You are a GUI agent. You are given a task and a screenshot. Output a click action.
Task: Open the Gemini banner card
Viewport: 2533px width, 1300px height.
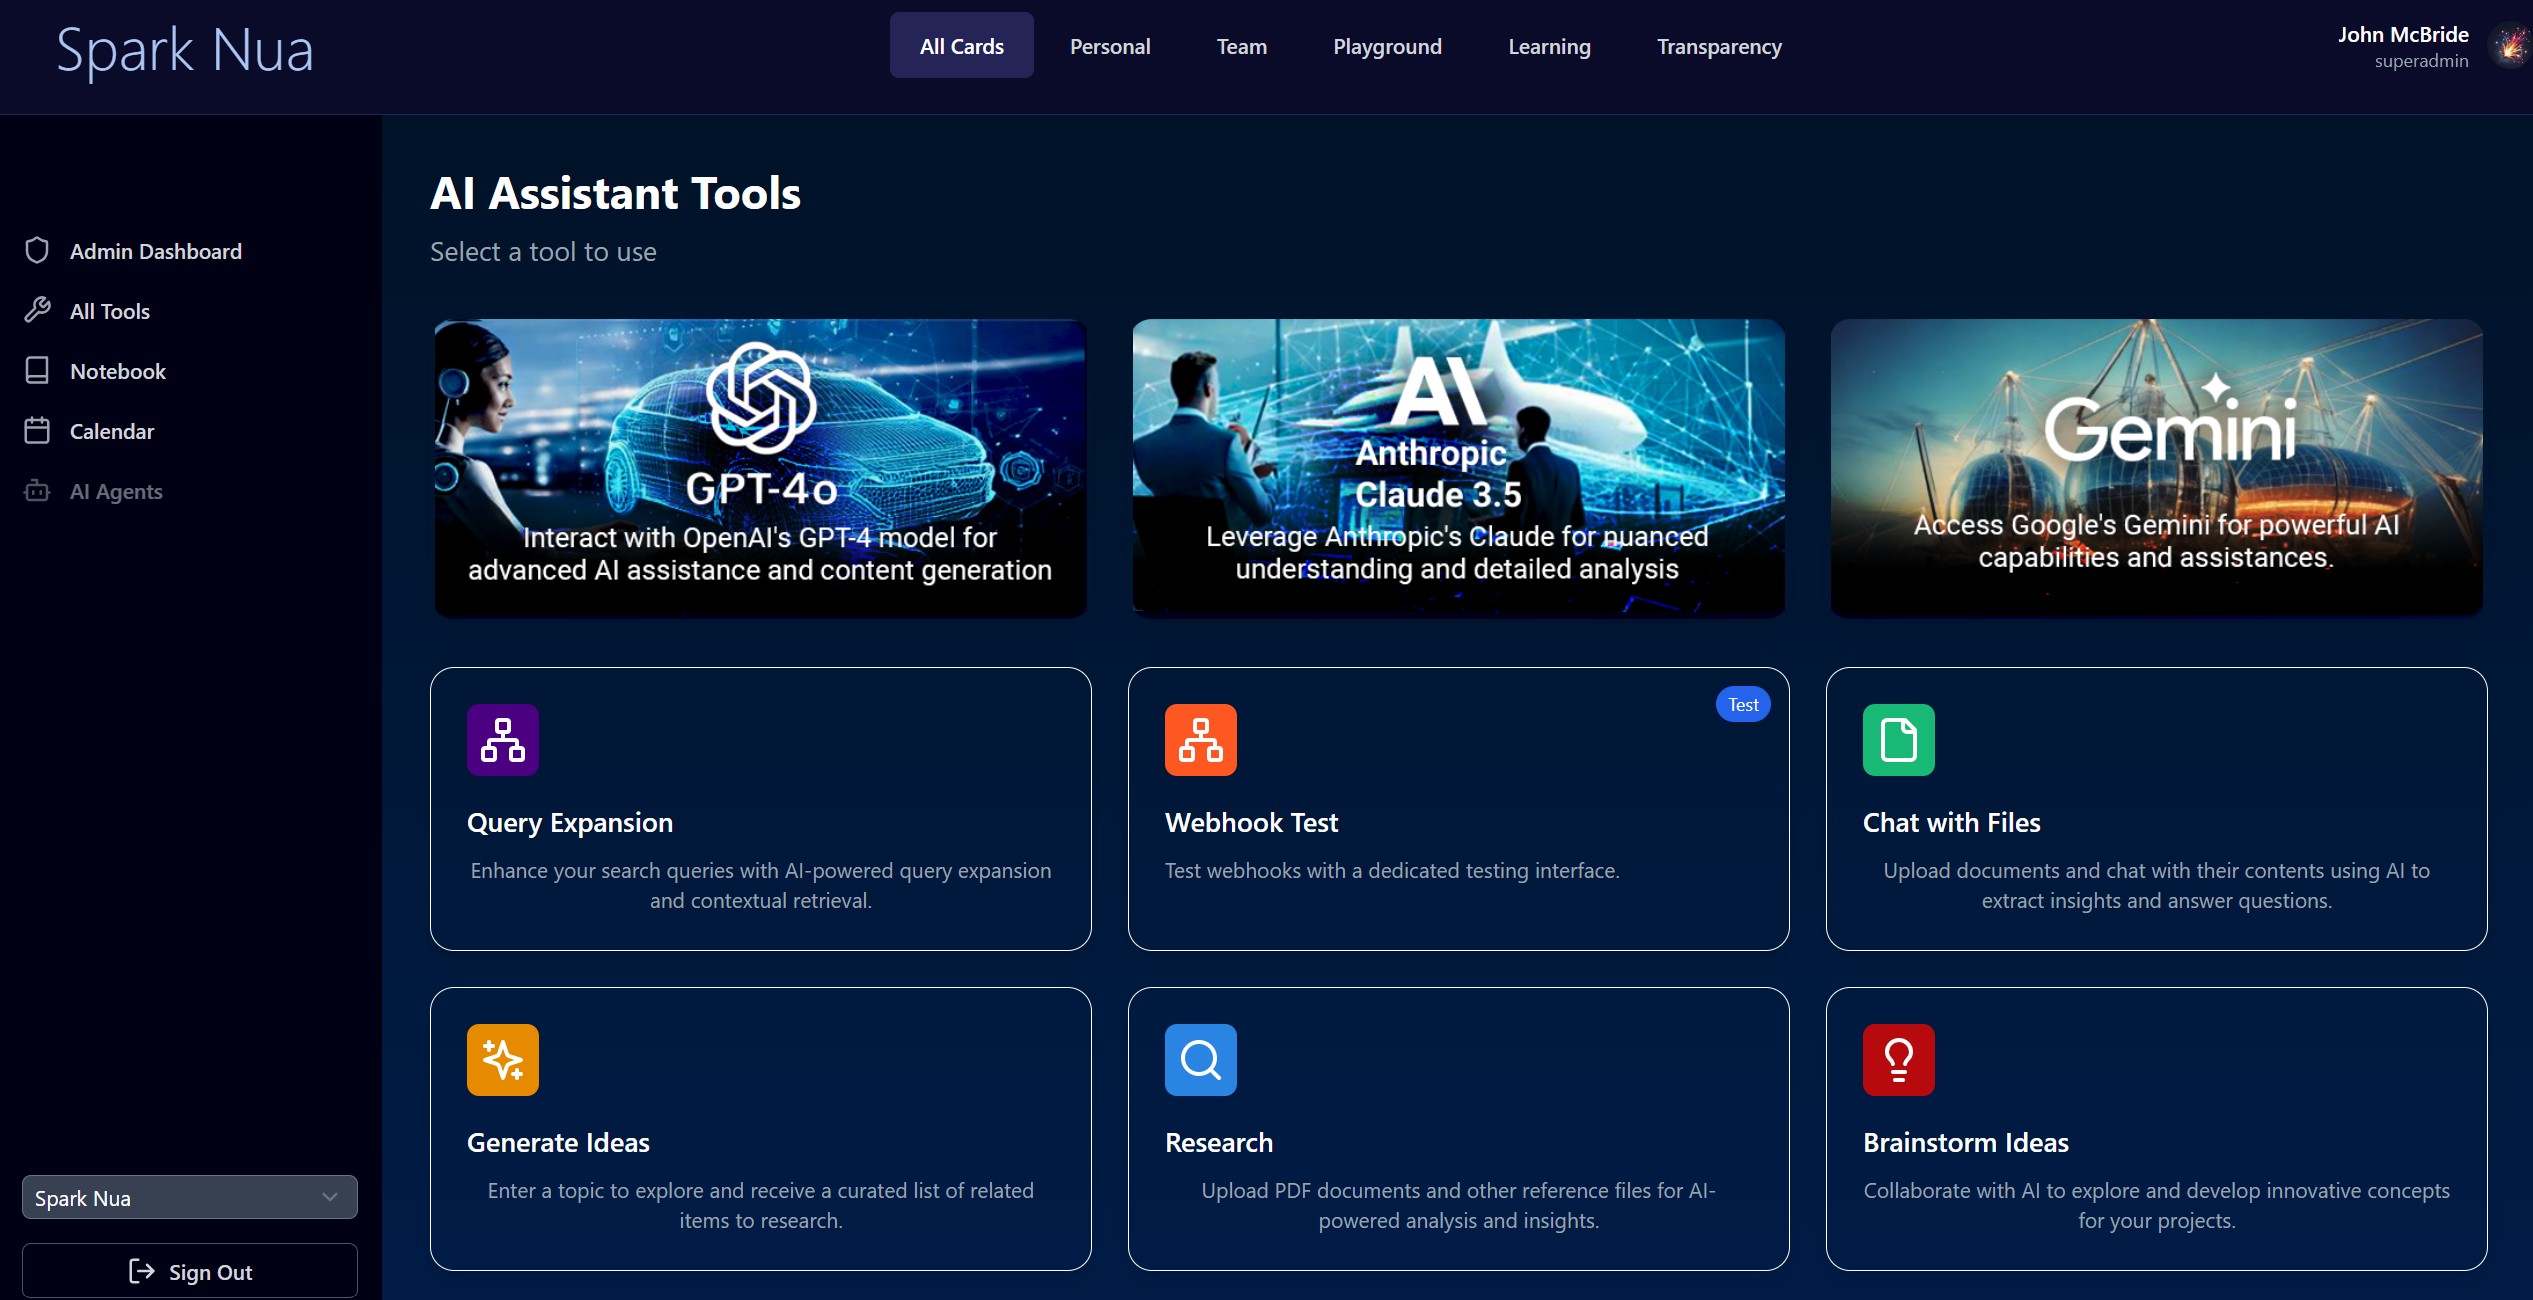2156,468
